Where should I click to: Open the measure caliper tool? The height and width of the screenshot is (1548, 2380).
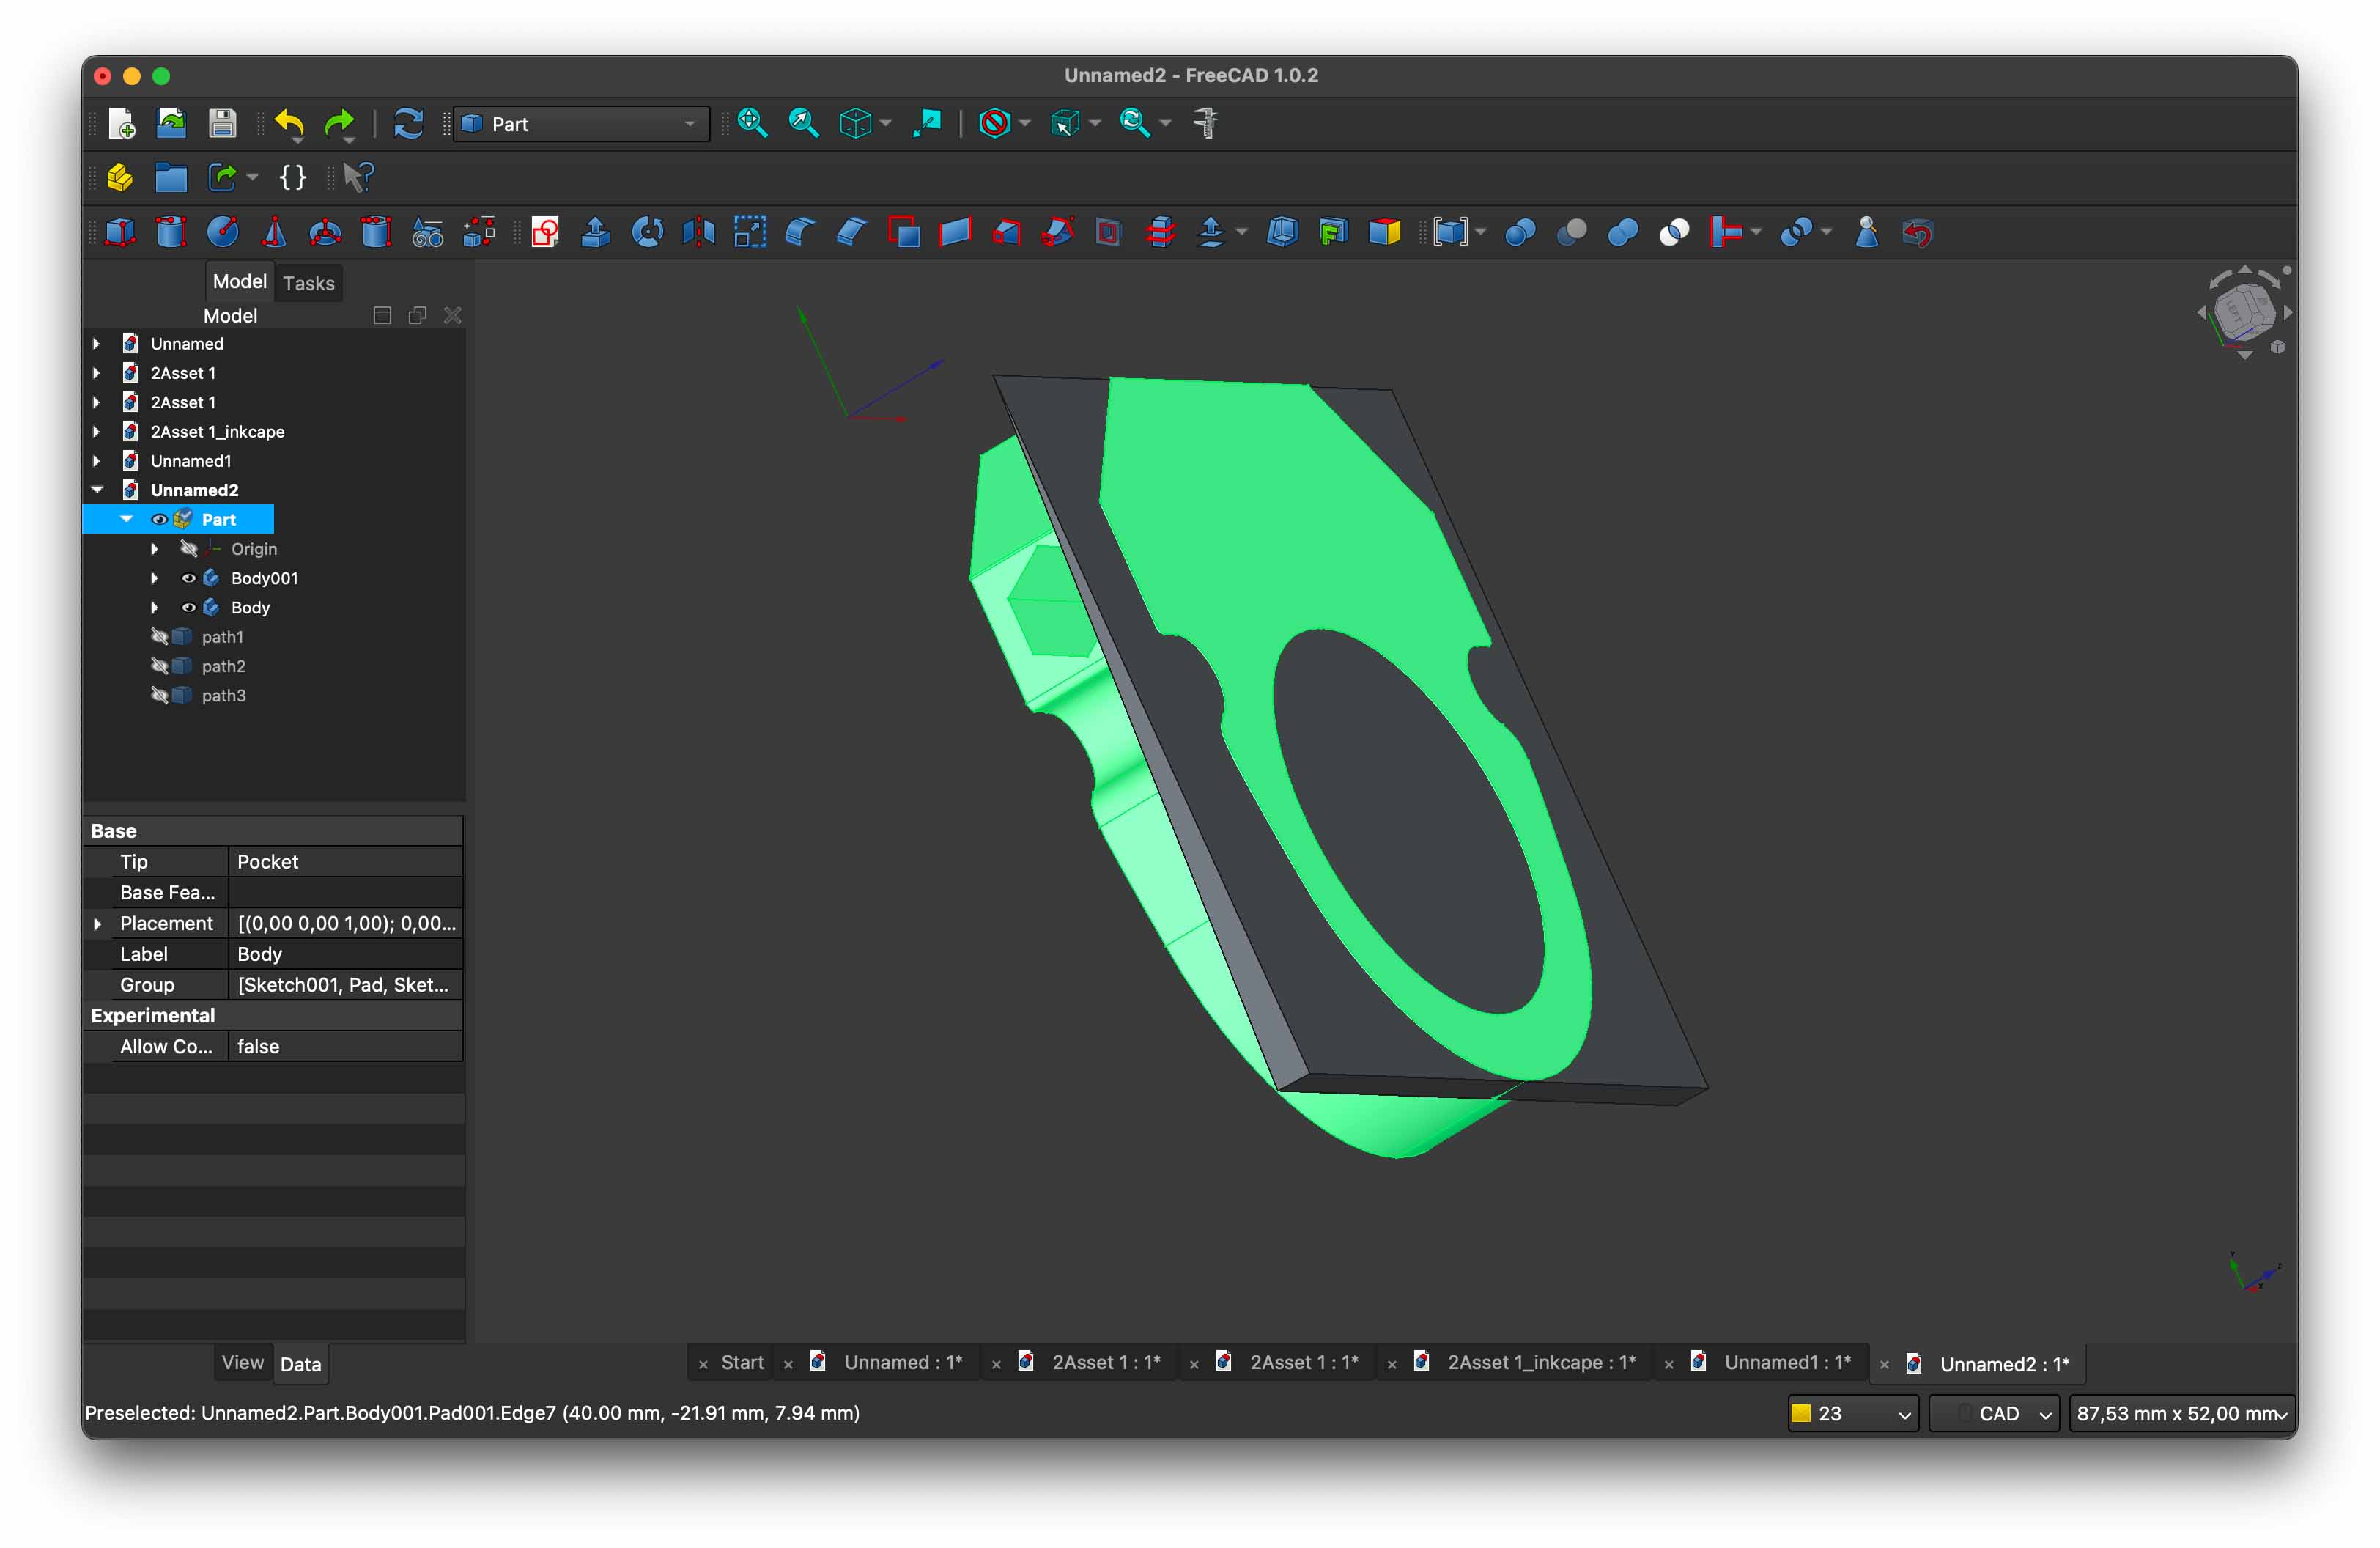click(x=1206, y=123)
